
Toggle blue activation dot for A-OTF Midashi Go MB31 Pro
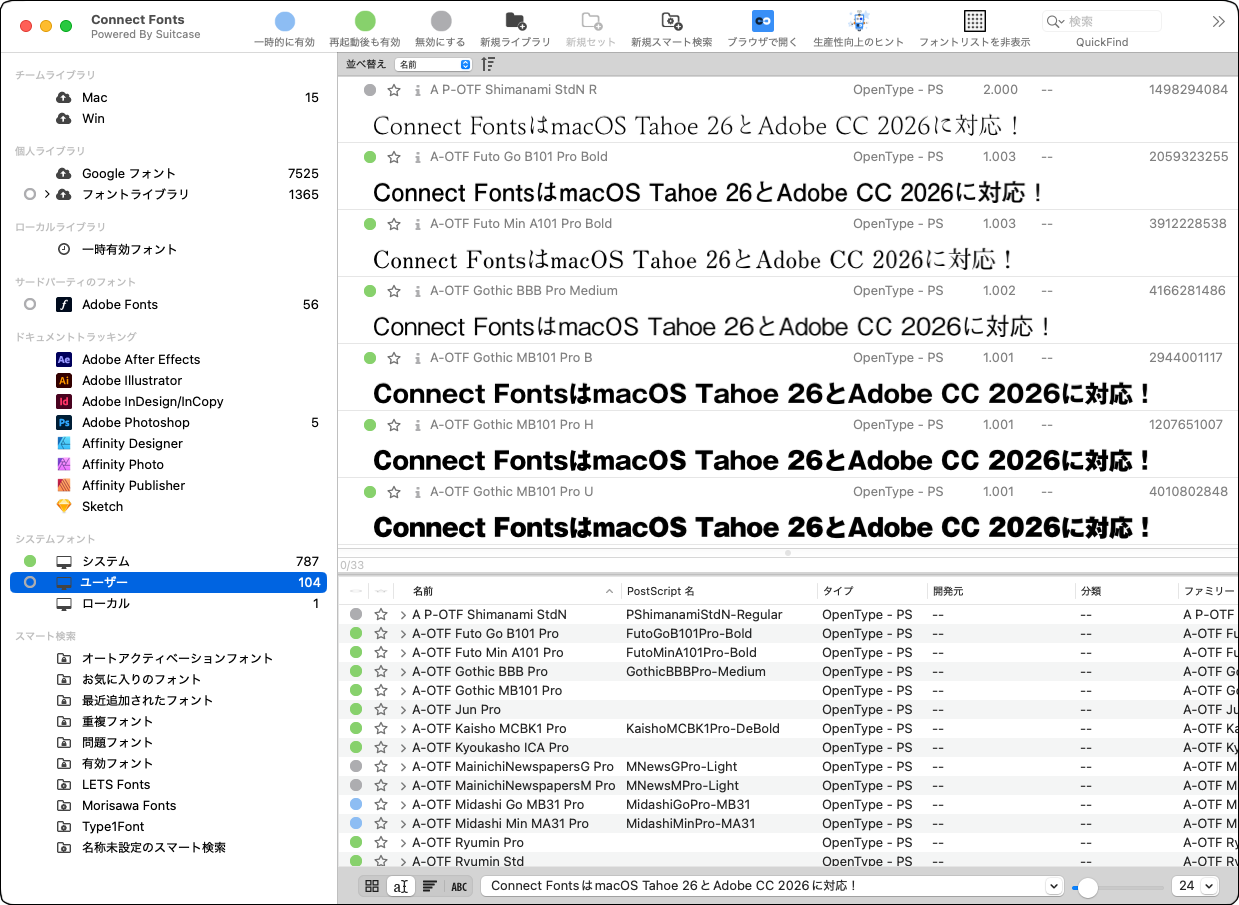tap(356, 805)
